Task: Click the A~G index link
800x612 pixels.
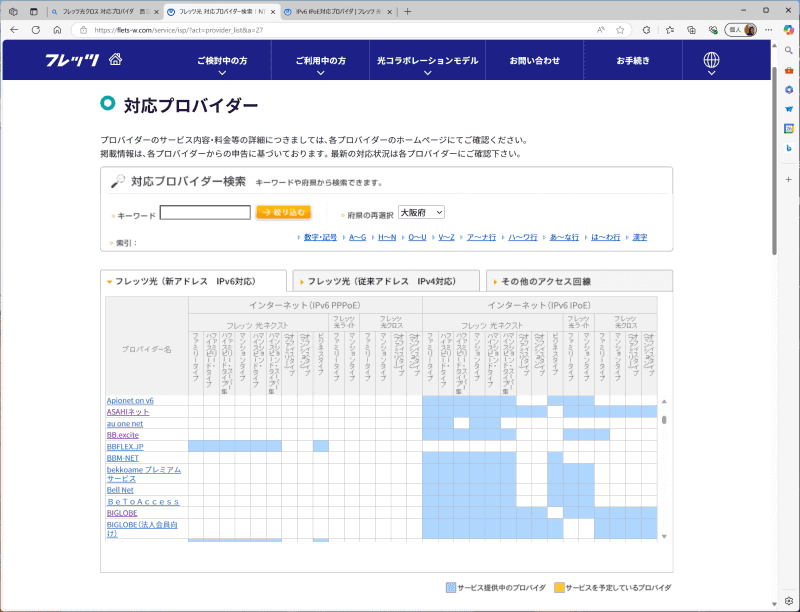Action: pyautogui.click(x=358, y=237)
